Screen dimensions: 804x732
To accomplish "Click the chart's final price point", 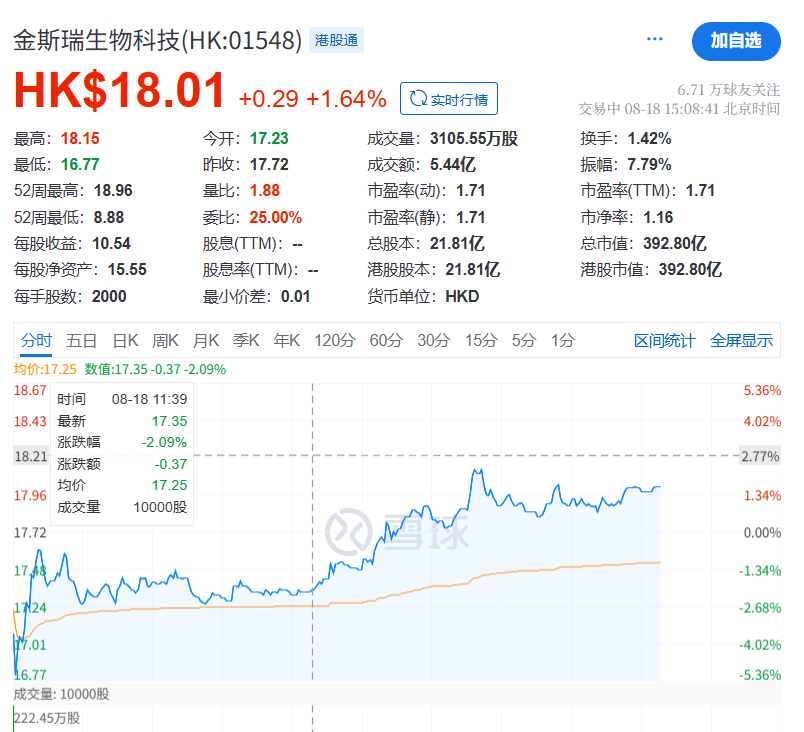I will [x=659, y=487].
